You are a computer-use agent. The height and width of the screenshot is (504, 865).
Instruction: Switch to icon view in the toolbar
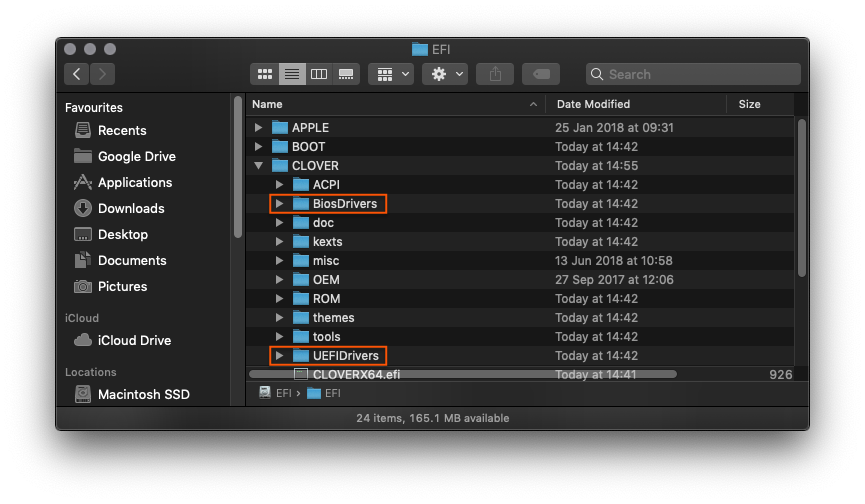click(265, 74)
